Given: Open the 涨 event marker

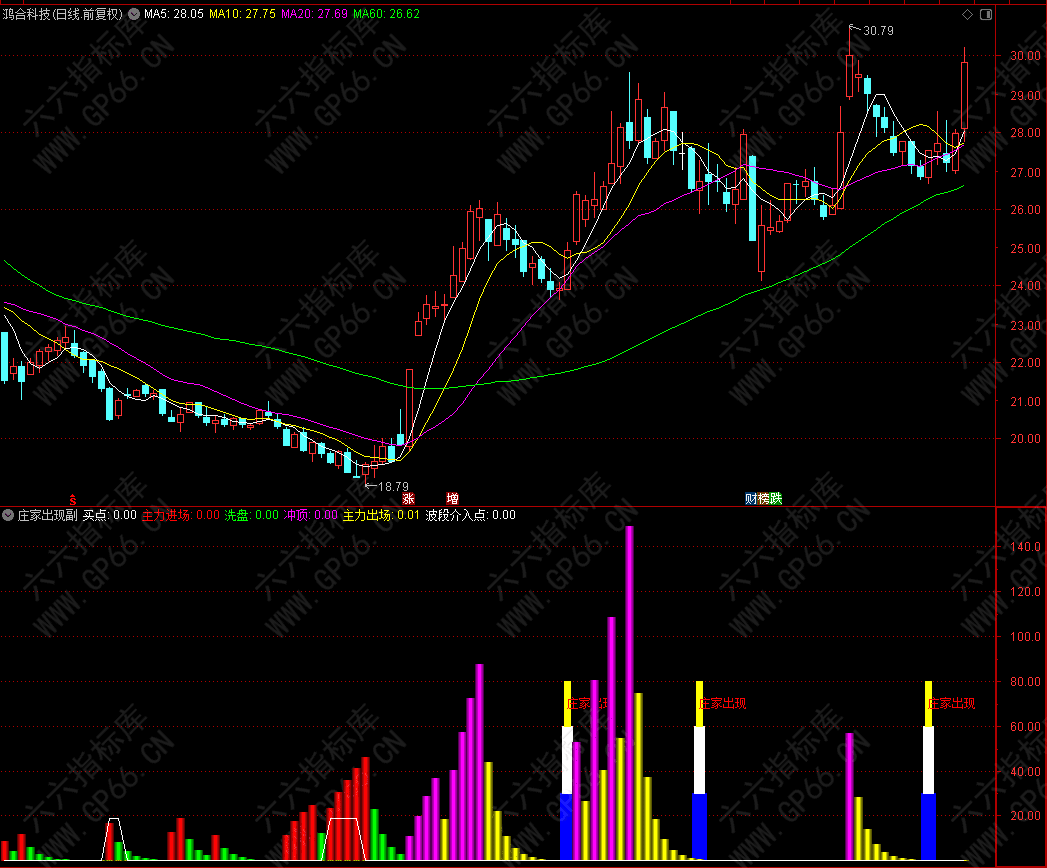Looking at the screenshot, I should tap(408, 499).
